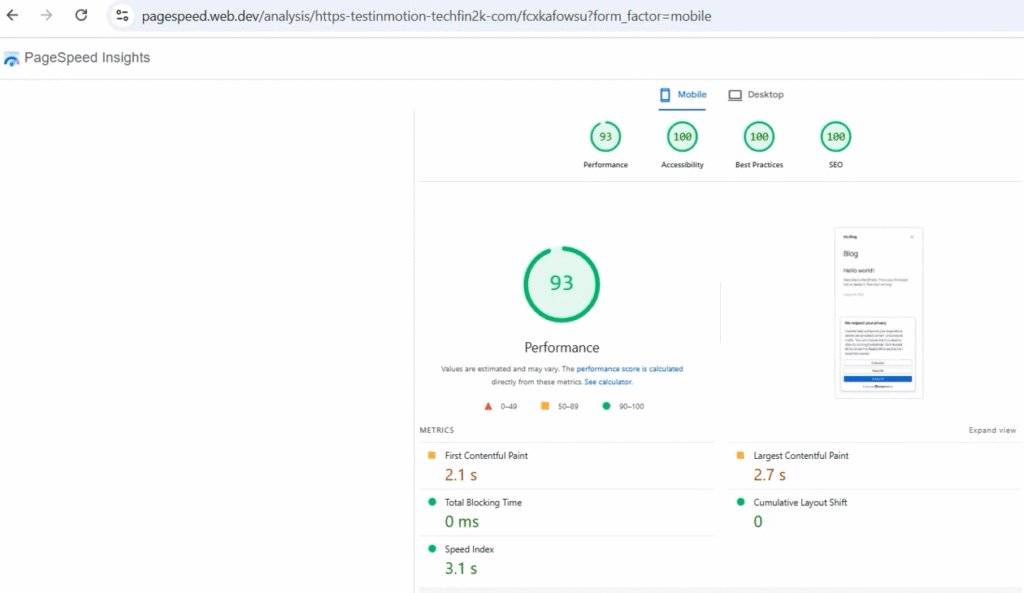Click green dot beside Total Blocking Time
Image resolution: width=1024 pixels, height=593 pixels.
click(432, 502)
